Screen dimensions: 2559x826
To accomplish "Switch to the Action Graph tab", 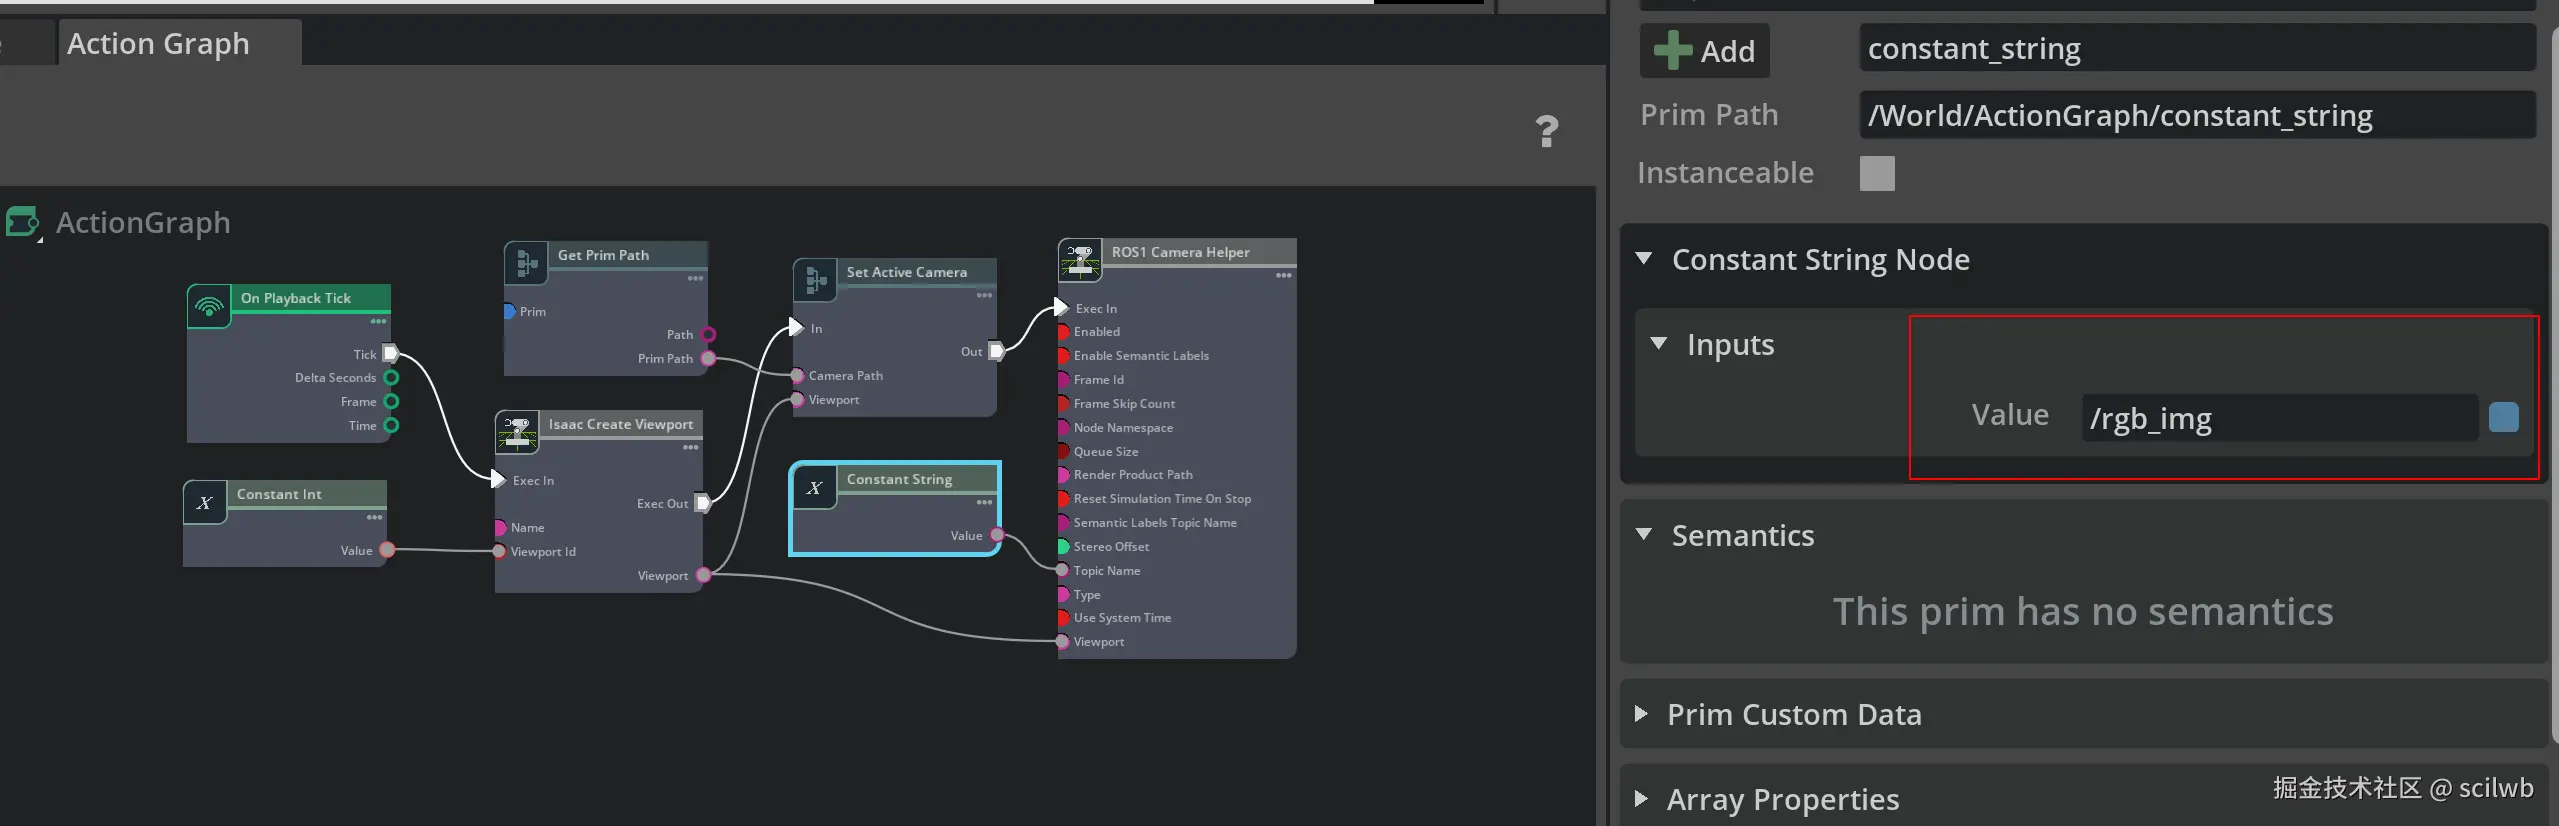I will click(158, 44).
